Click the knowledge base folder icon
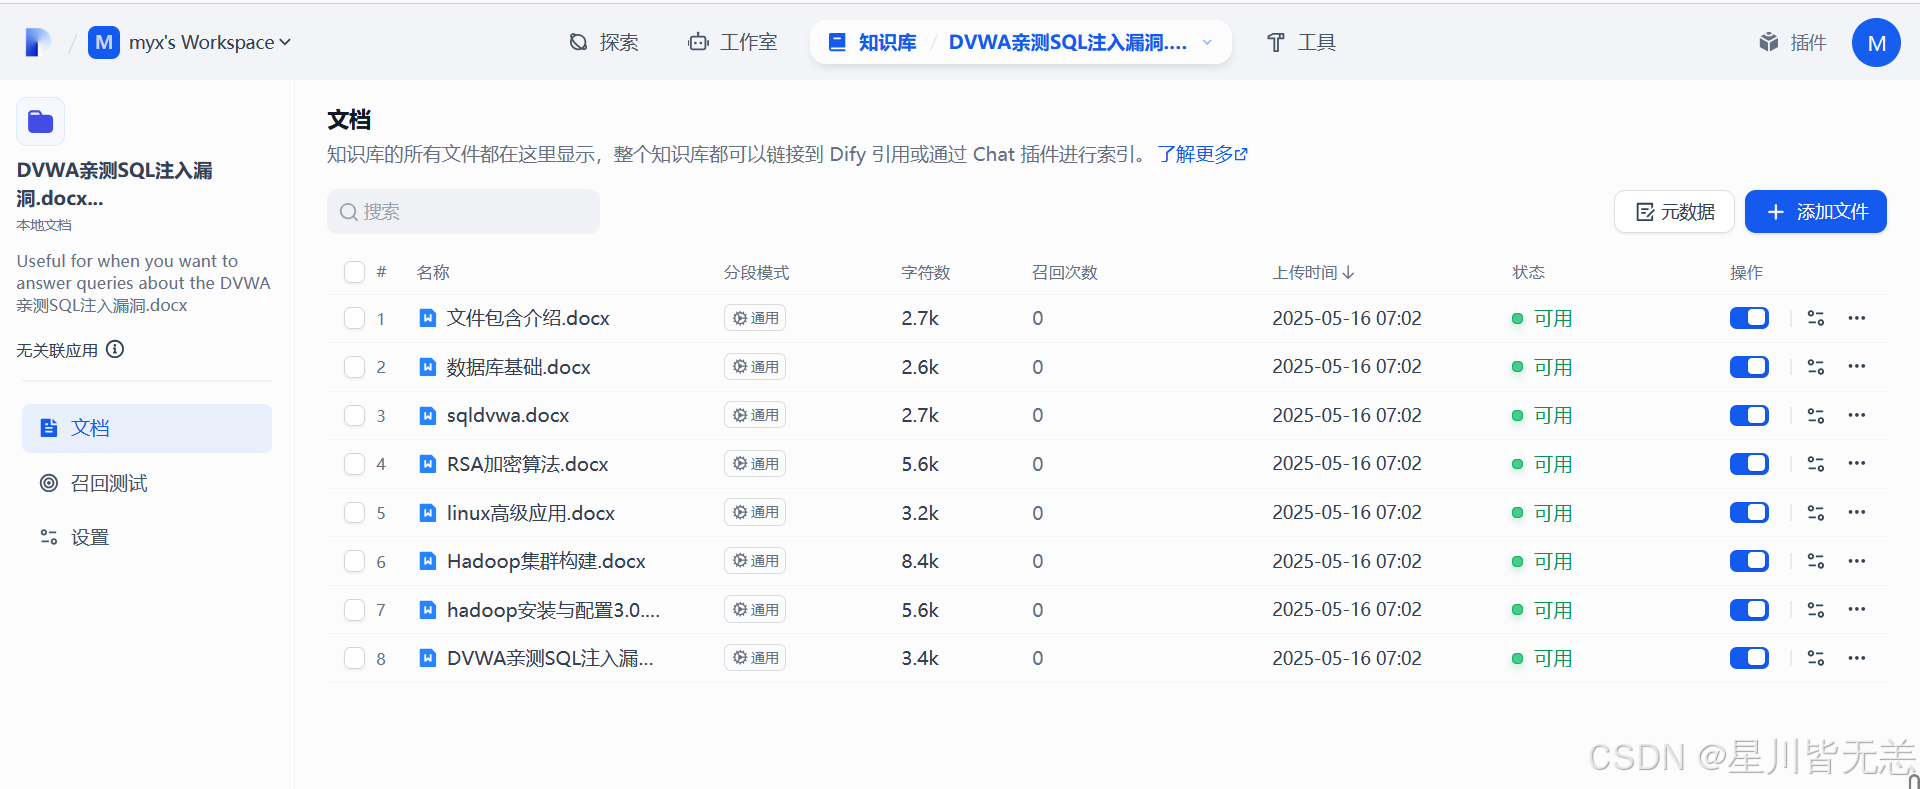This screenshot has width=1920, height=789. tap(41, 122)
